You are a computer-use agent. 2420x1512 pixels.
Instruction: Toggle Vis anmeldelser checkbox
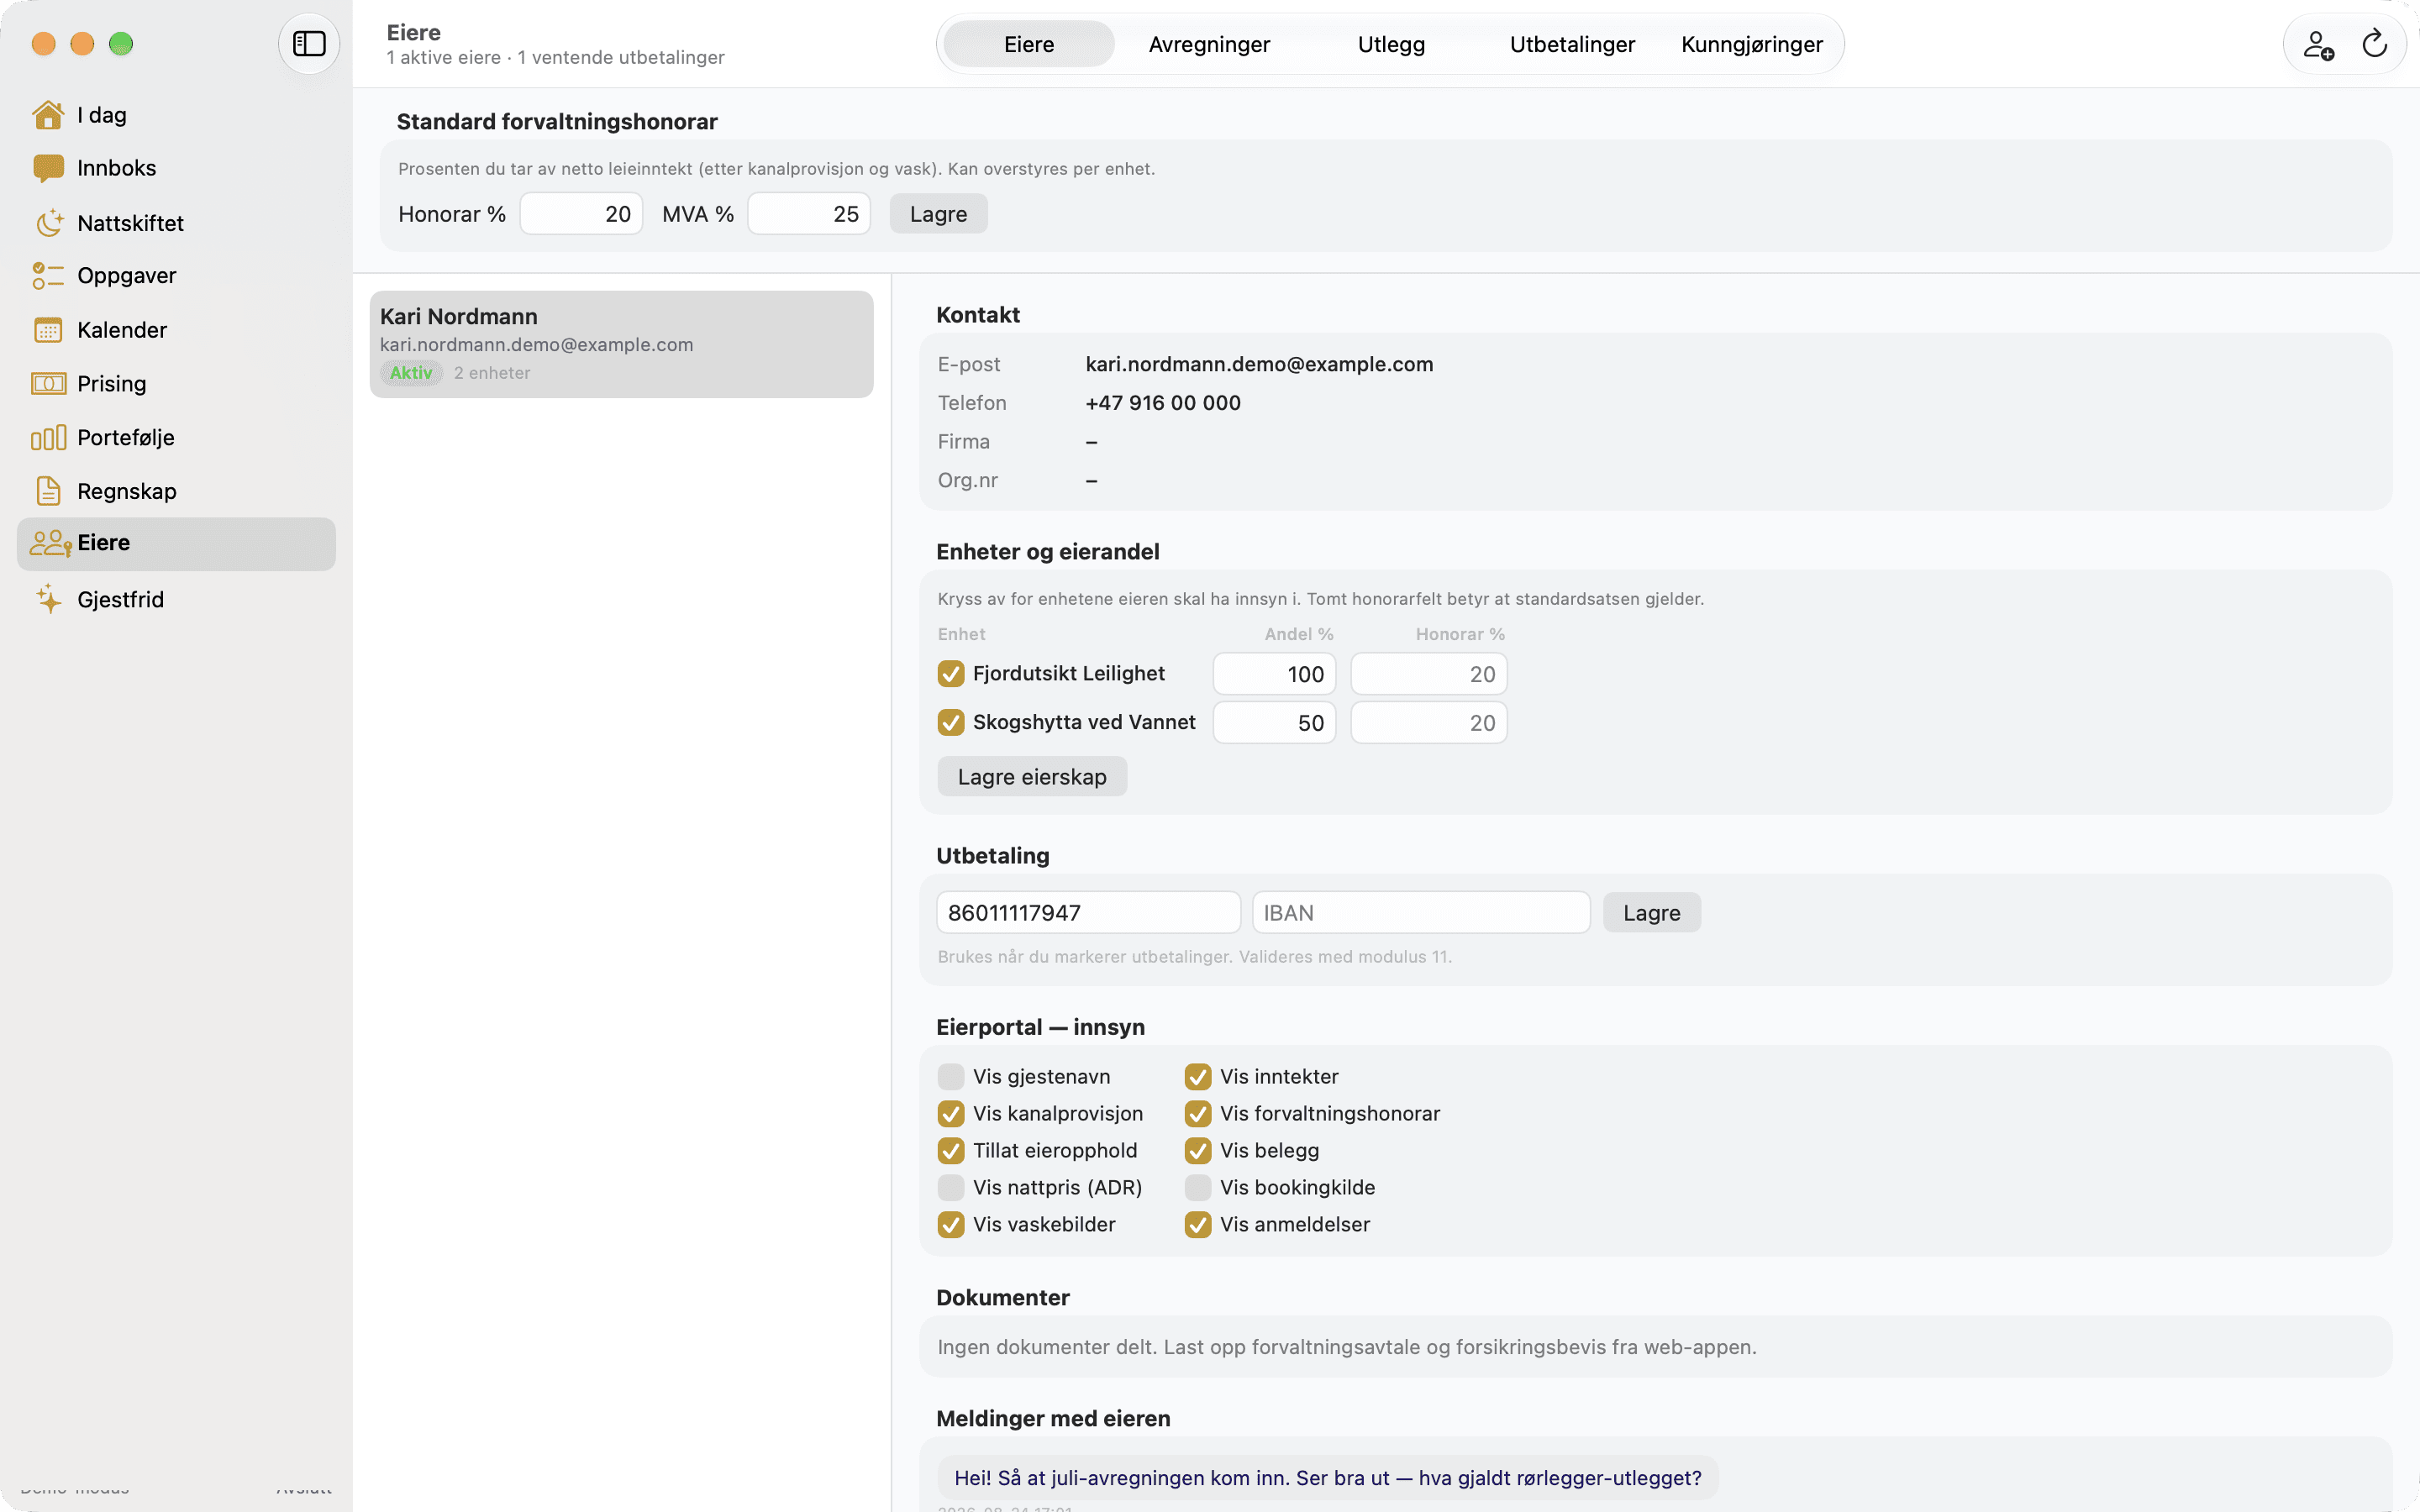point(1197,1225)
